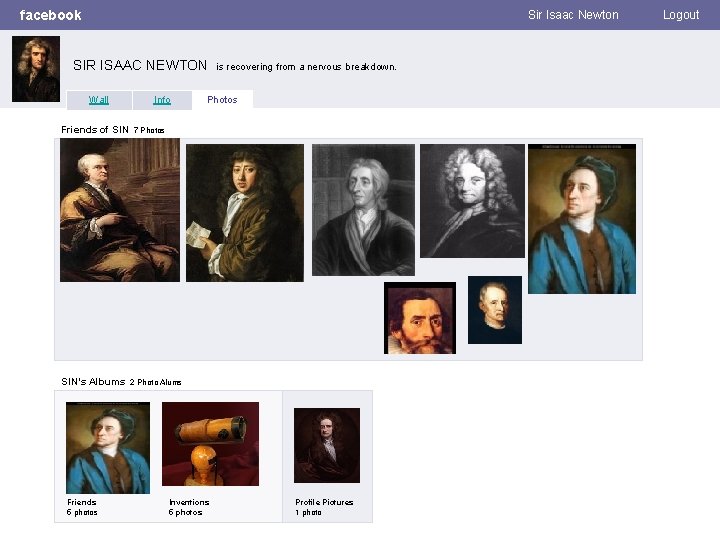This screenshot has width=720, height=540.
Task: Click '6 photos' under Inventions album
Action: 186,512
